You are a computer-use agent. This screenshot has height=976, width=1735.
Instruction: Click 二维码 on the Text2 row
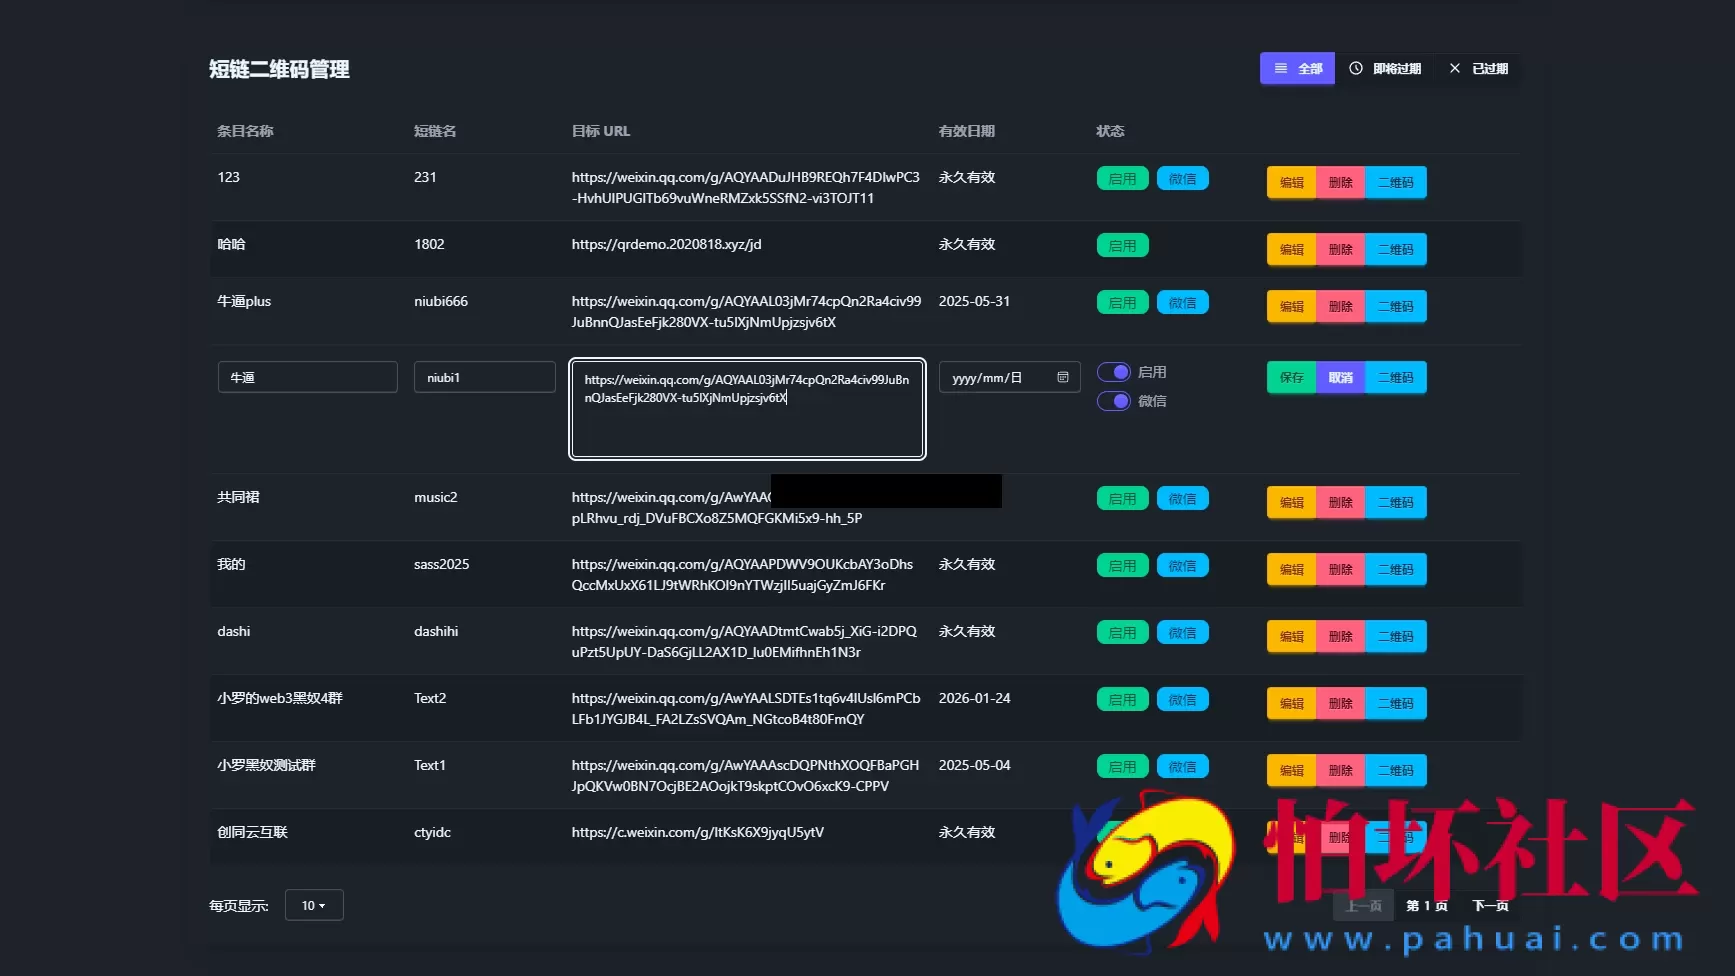(1396, 703)
